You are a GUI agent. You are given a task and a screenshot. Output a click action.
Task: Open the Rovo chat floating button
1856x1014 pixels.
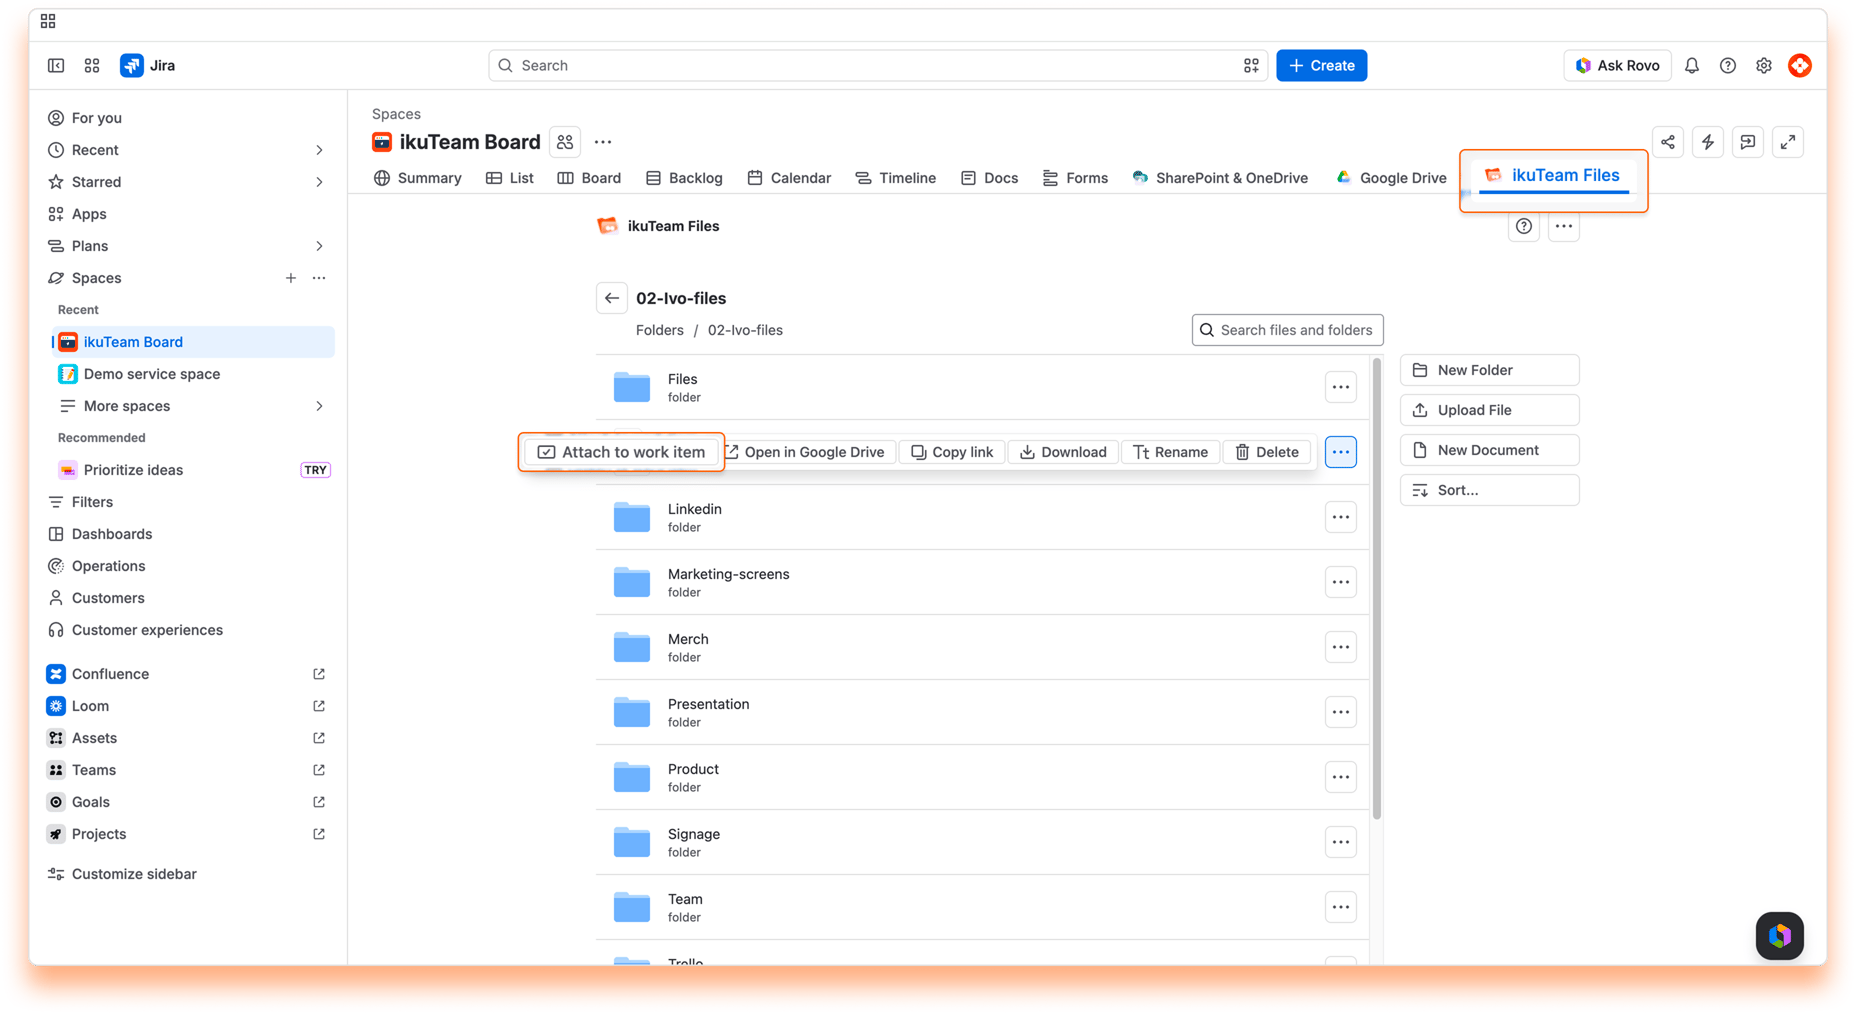pos(1780,936)
